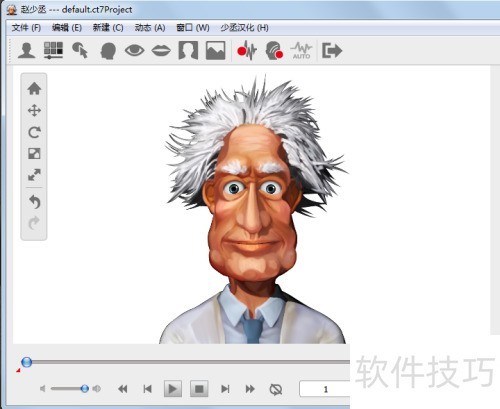Viewport: 500px width, 409px height.
Task: Start audio recording with red waveform icon
Action: click(247, 51)
